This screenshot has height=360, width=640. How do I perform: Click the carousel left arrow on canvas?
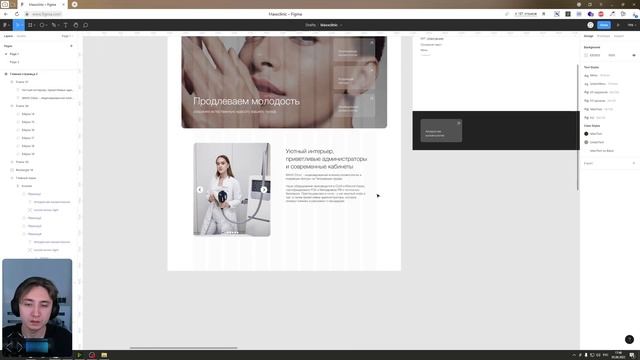(x=200, y=189)
